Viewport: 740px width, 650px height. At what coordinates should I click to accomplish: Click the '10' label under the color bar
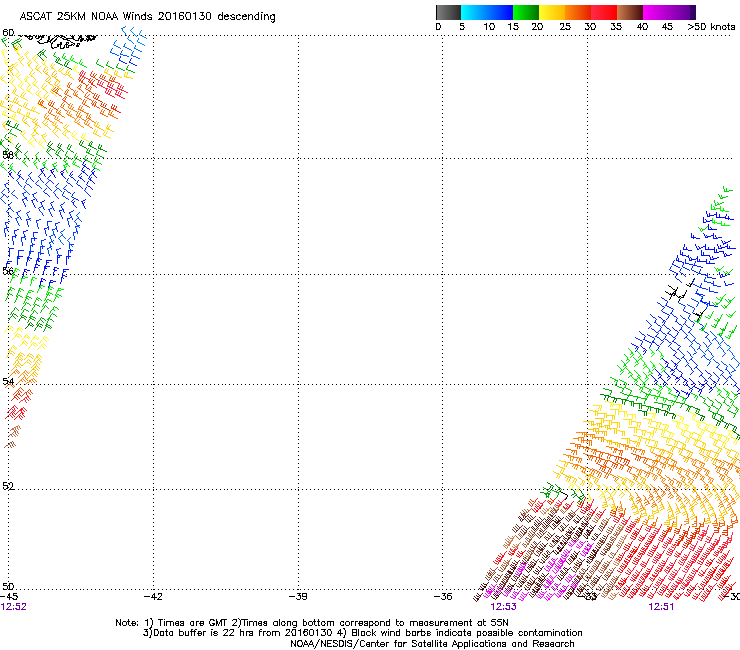coord(489,26)
